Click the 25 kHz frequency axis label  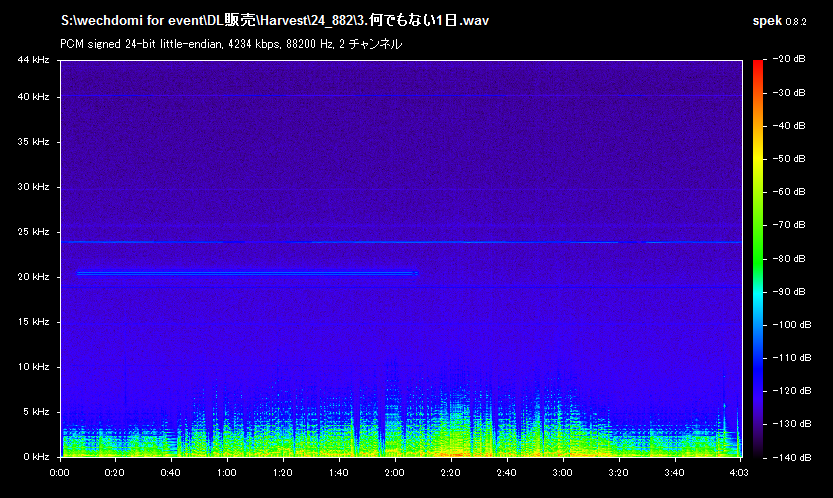point(33,232)
